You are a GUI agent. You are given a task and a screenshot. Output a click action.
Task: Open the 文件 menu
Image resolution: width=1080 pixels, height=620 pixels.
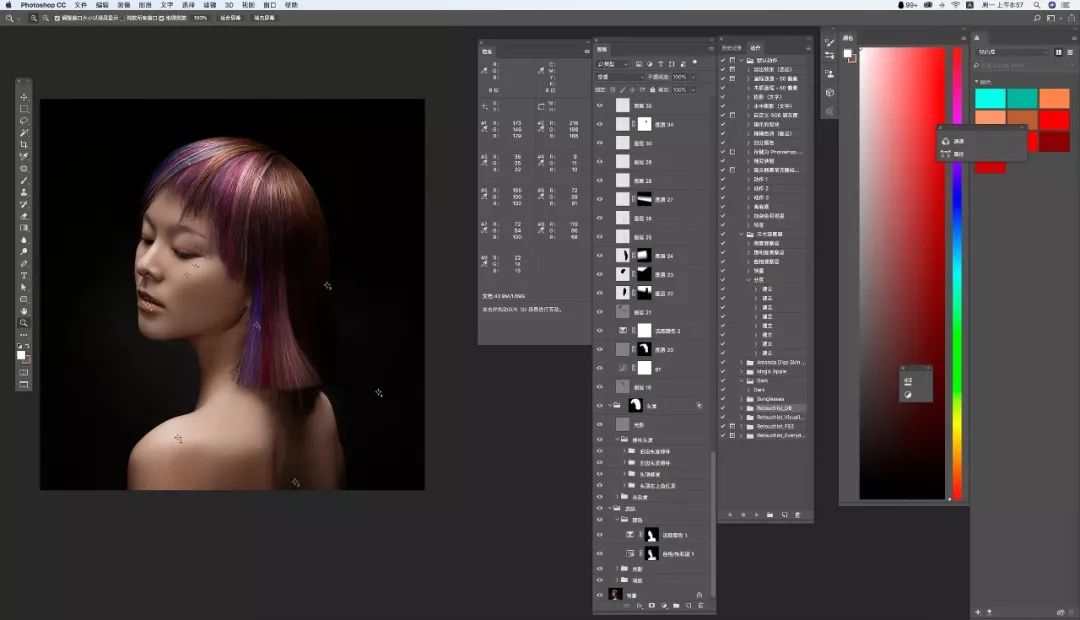click(81, 5)
